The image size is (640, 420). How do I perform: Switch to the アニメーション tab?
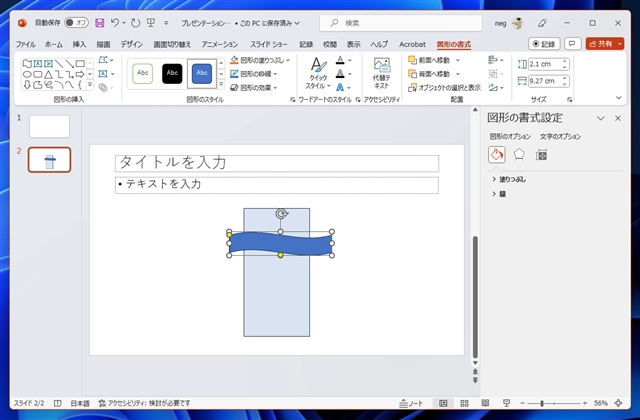(220, 44)
